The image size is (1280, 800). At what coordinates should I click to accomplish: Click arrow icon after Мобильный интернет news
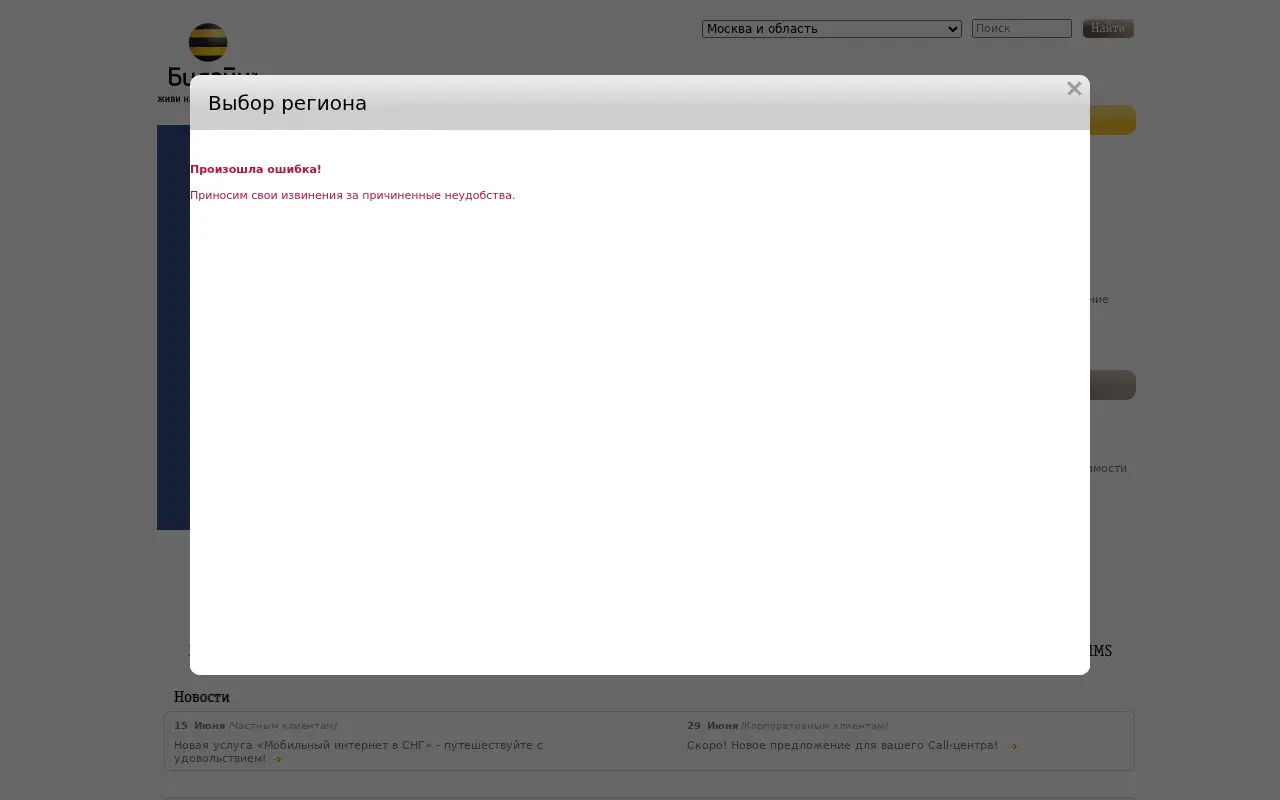pyautogui.click(x=278, y=759)
